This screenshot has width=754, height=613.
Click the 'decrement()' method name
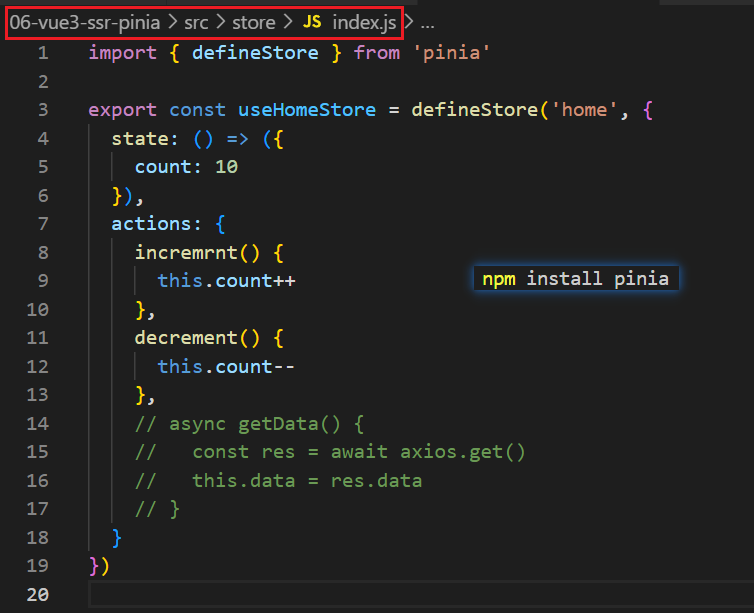point(197,338)
